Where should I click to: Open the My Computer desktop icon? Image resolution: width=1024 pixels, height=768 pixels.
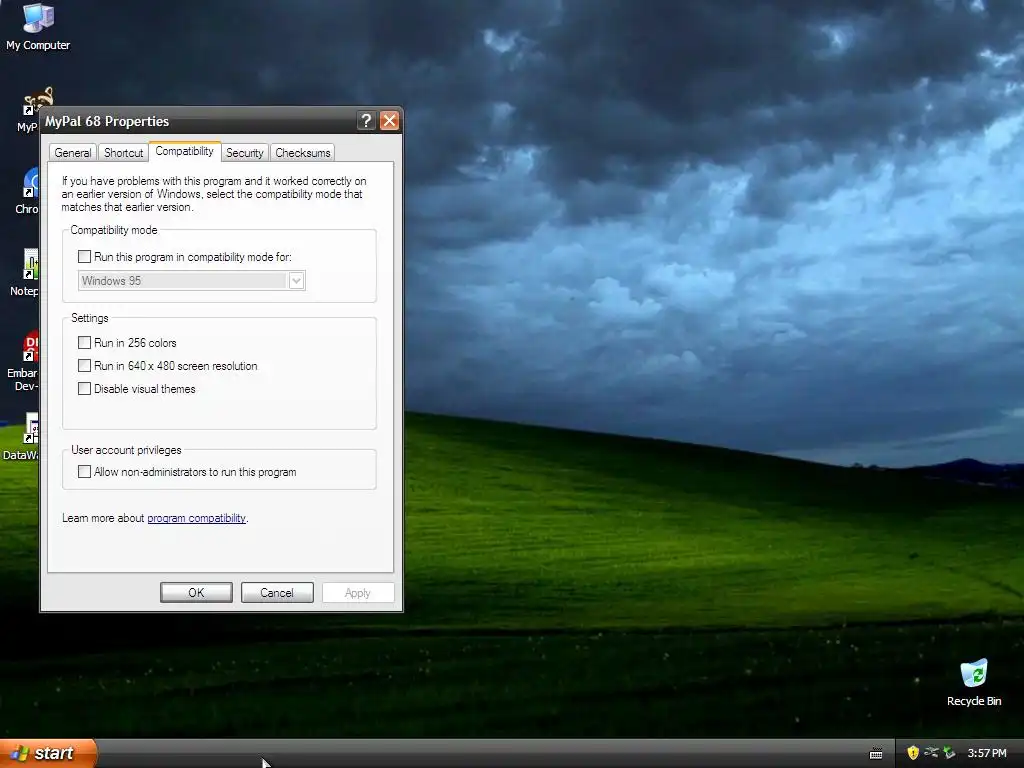coord(38,27)
